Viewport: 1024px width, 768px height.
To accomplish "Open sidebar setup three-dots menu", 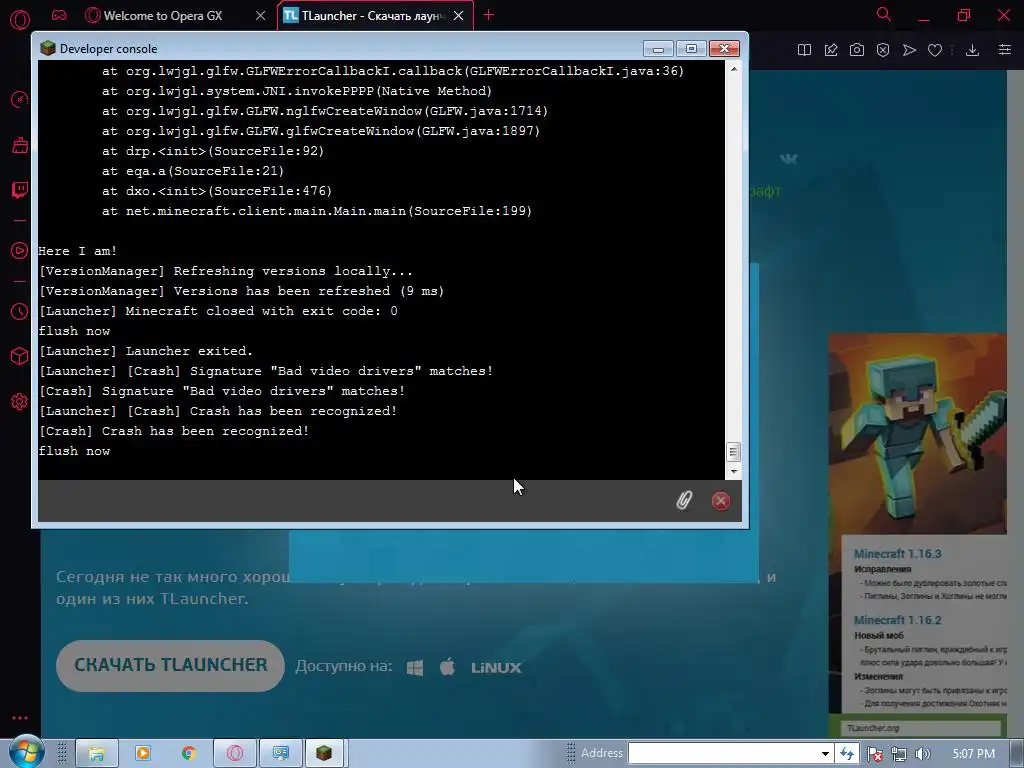I will [20, 718].
